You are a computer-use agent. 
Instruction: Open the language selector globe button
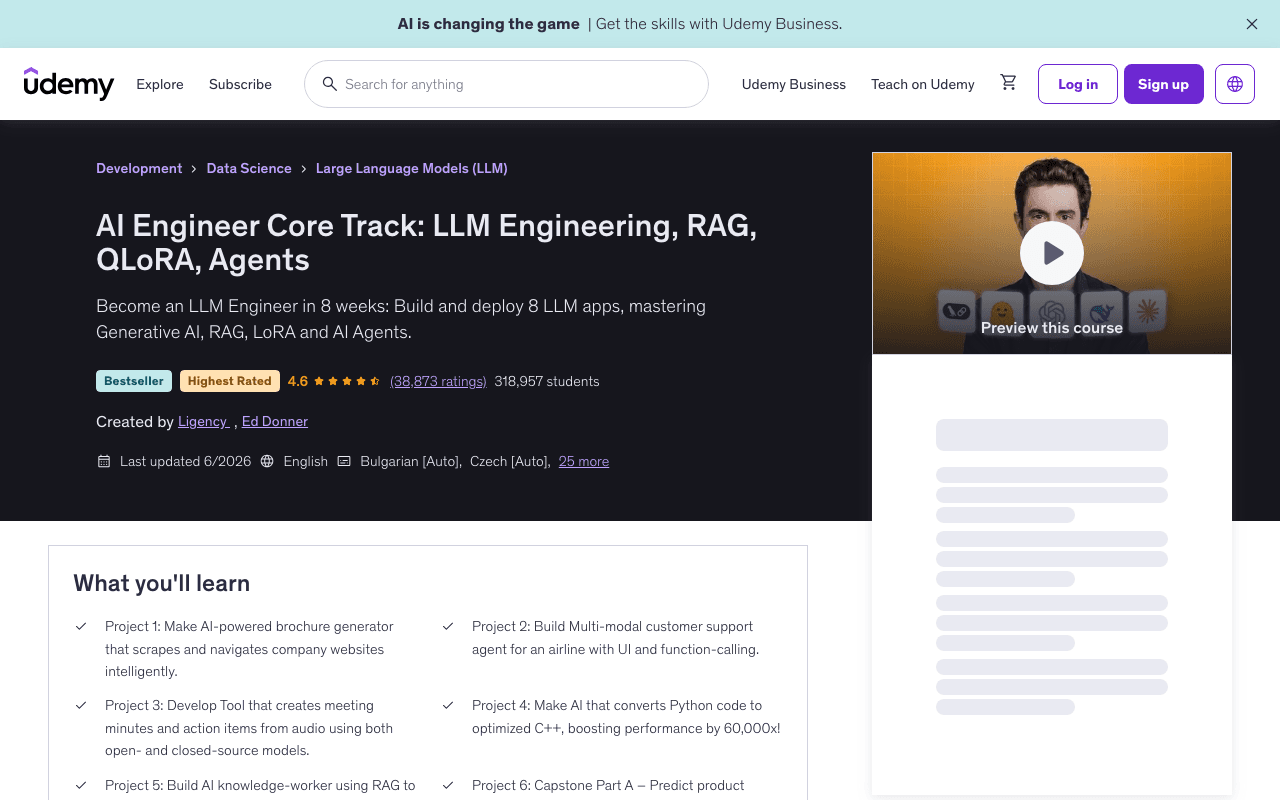click(1235, 84)
